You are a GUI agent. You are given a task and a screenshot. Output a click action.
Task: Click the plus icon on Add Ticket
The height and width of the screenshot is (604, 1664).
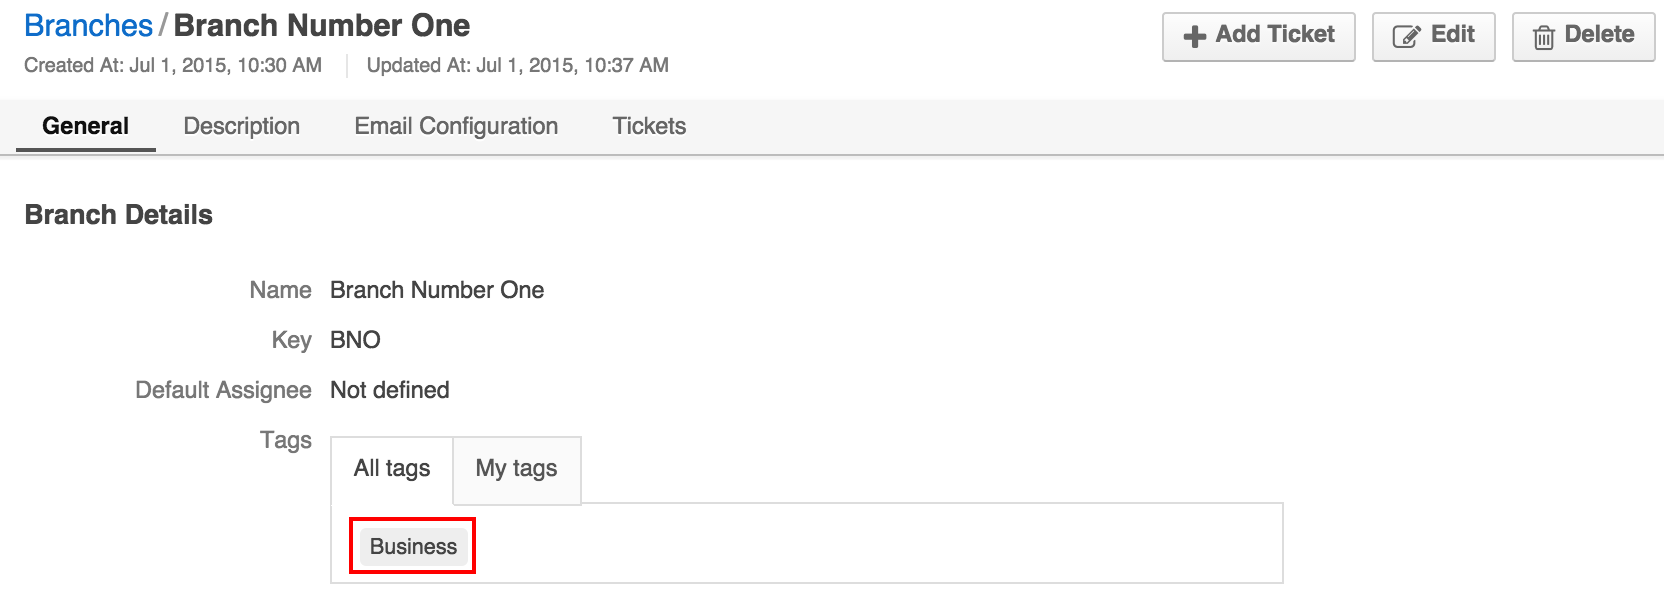coord(1194,37)
